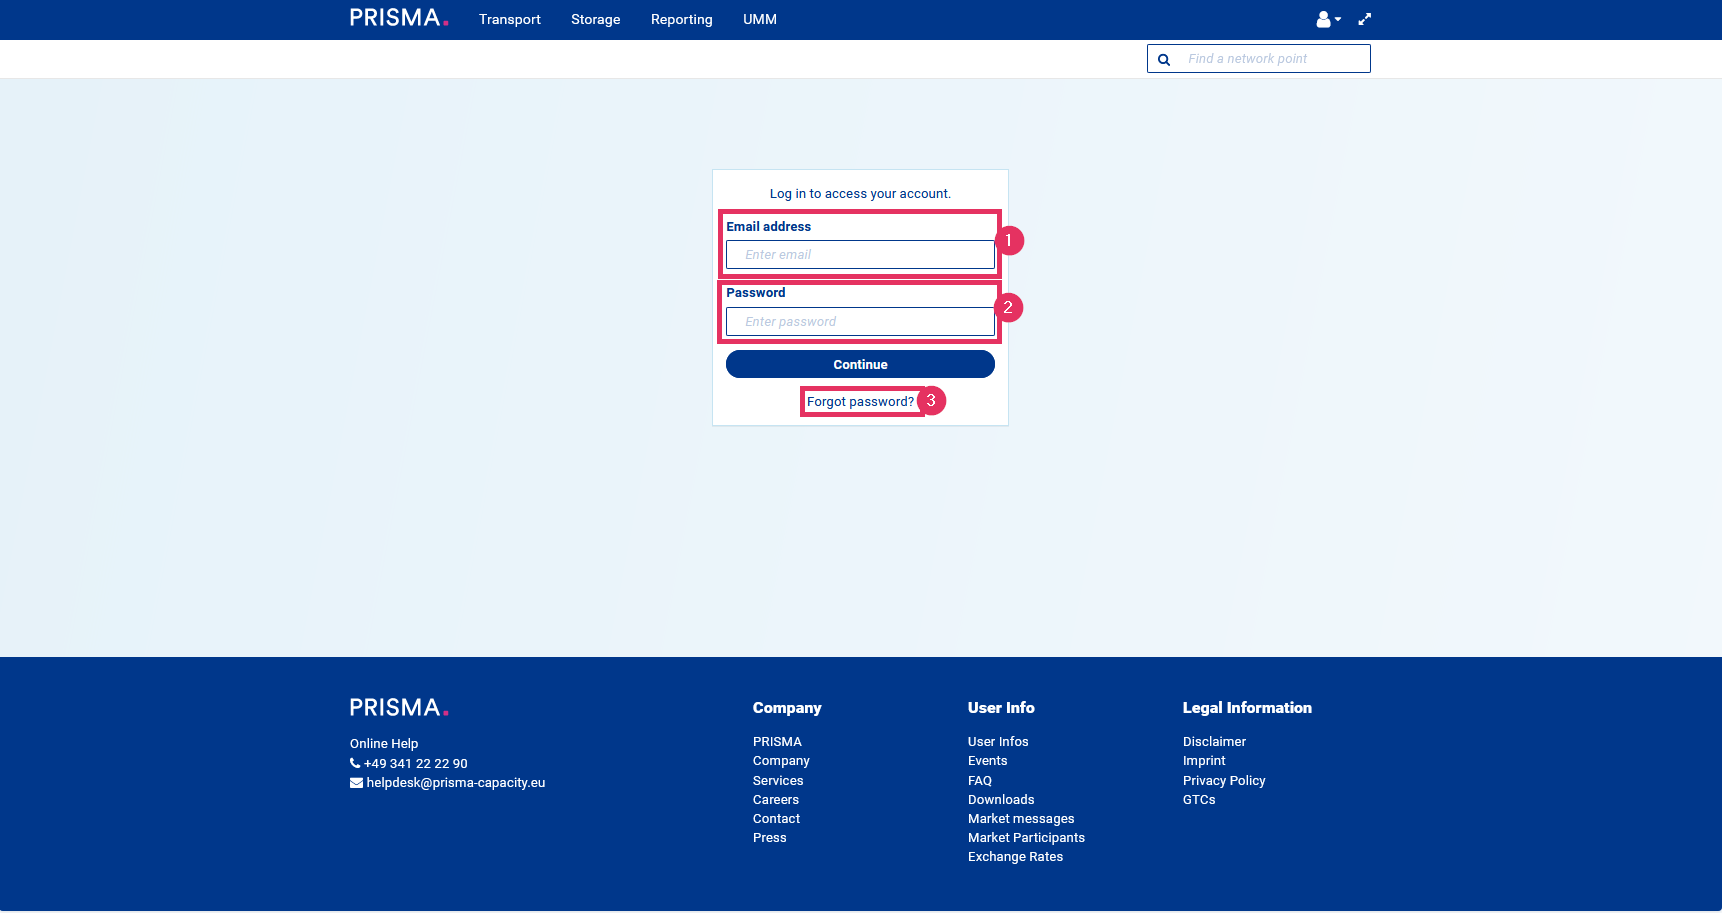Open the user account dropdown icon
1722x913 pixels.
[1327, 19]
